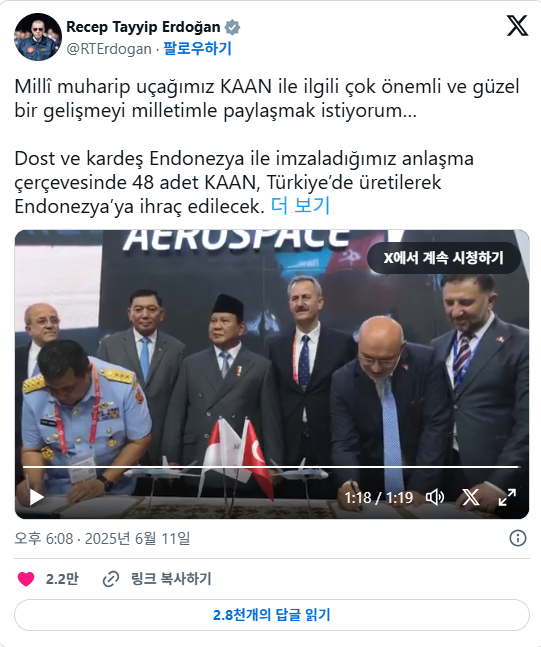The image size is (541, 647).
Task: Click the Recep Tayyip Erdoğan display name
Action: pyautogui.click(x=143, y=27)
